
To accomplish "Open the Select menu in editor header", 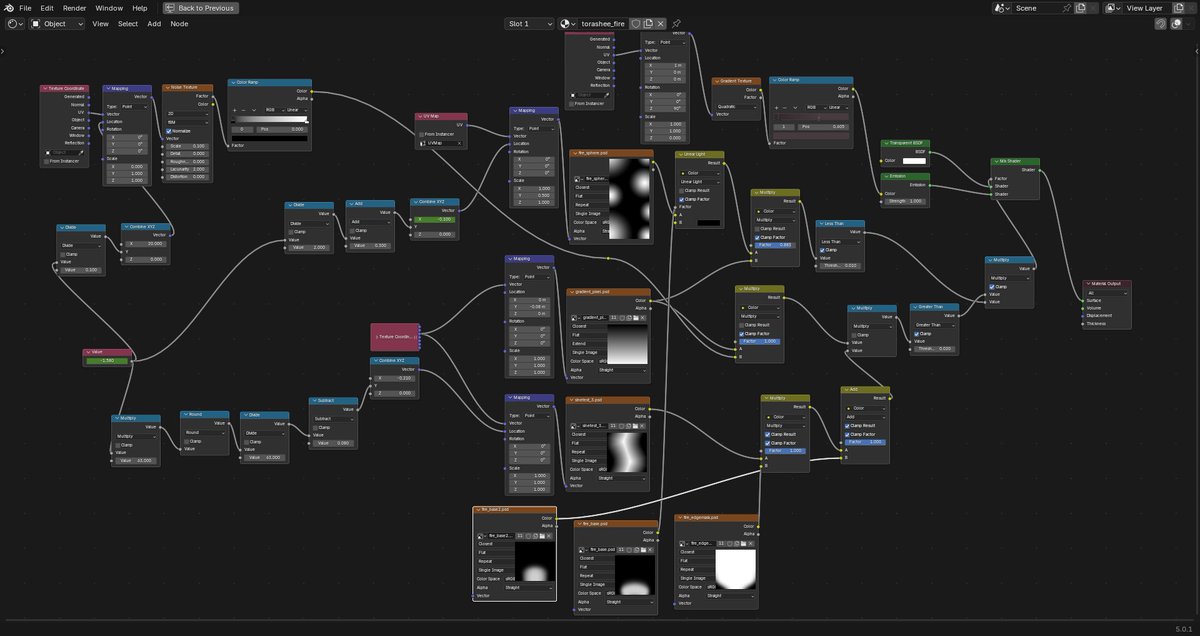I will (128, 23).
